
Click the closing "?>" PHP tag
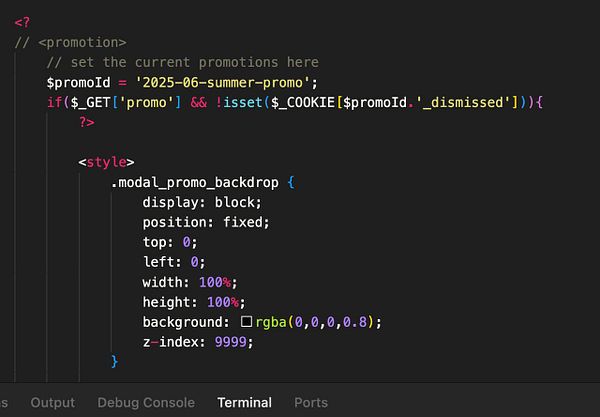(x=86, y=122)
